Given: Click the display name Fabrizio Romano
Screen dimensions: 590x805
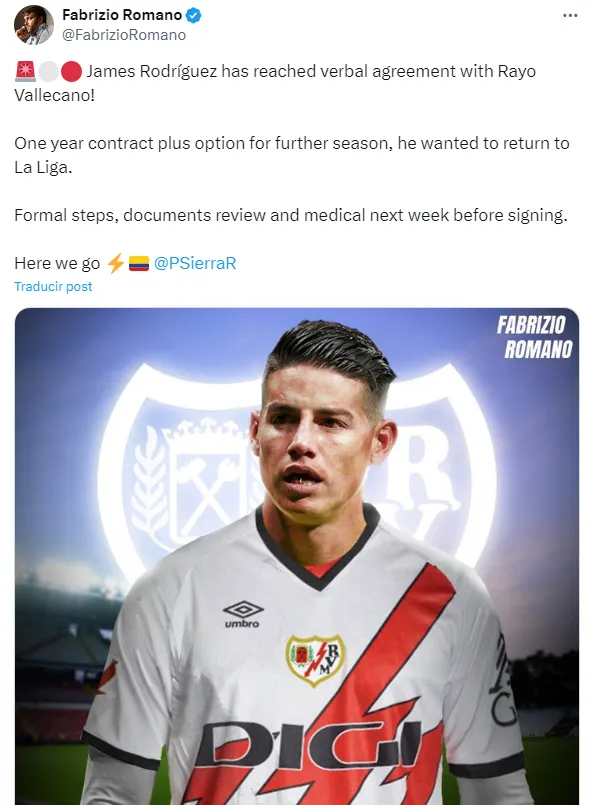Looking at the screenshot, I should [x=122, y=15].
